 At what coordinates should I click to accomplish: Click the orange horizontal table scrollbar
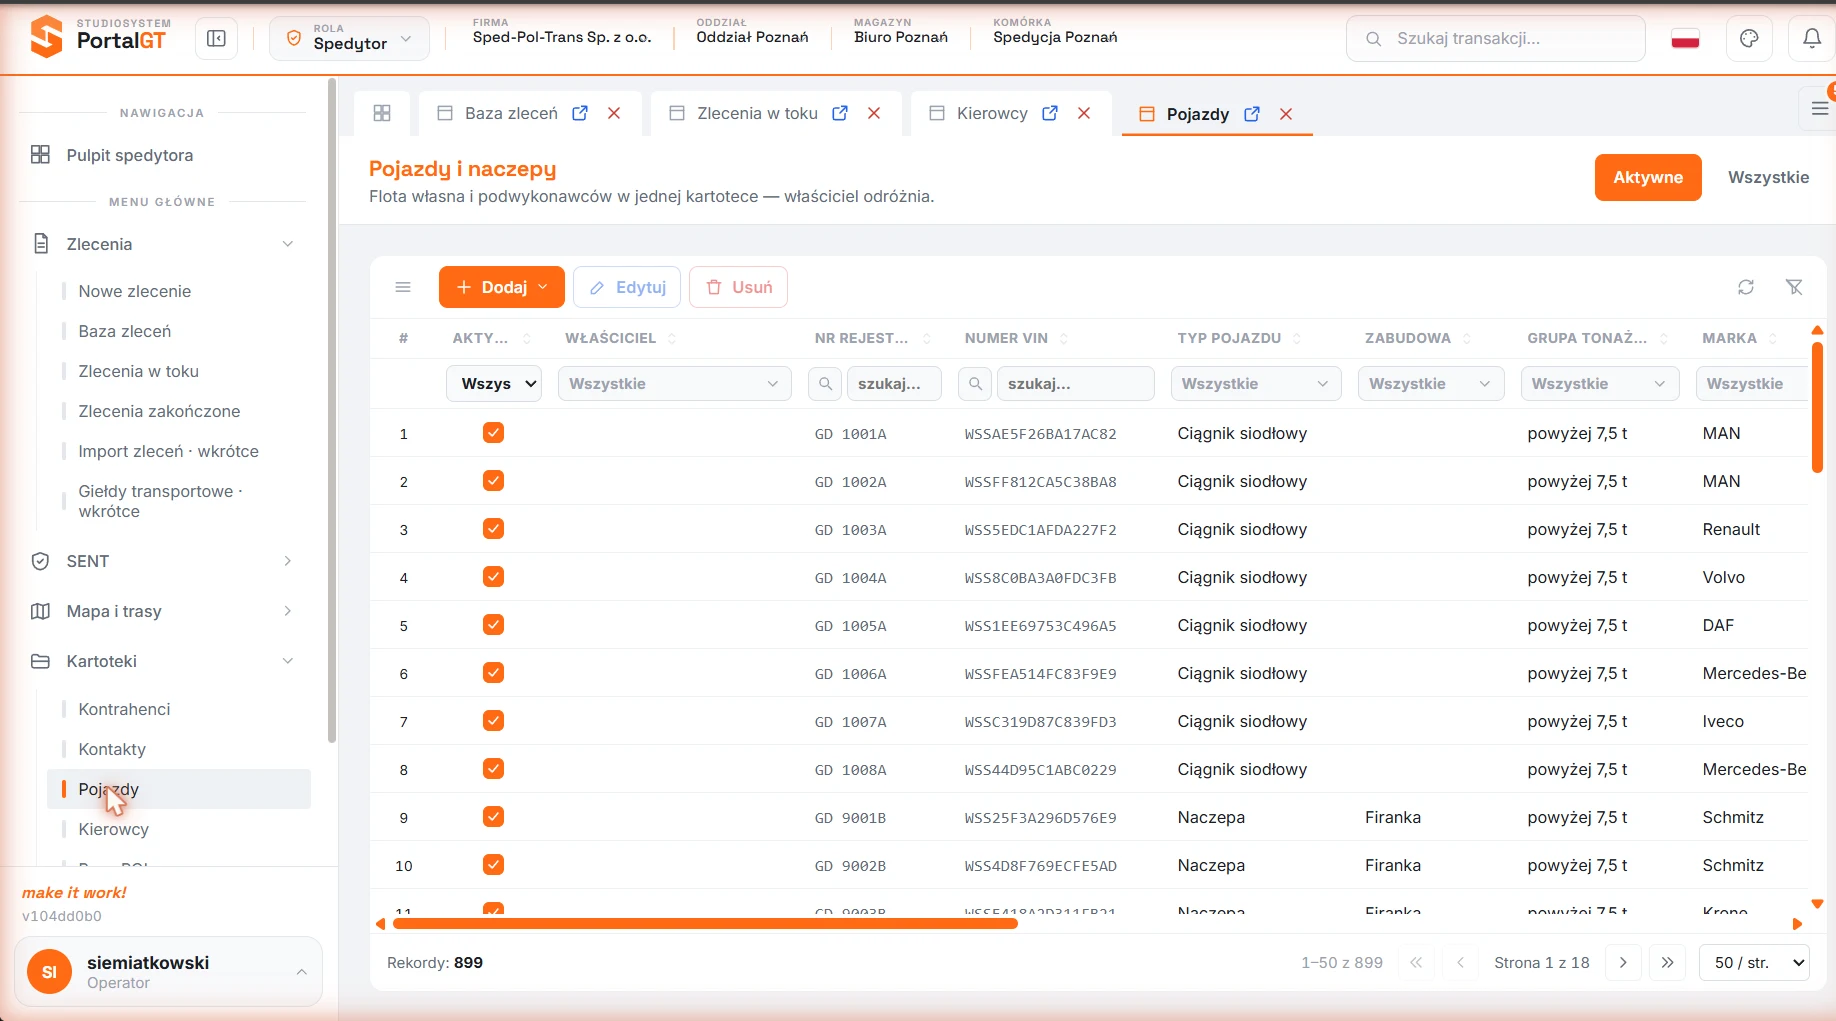click(x=705, y=924)
